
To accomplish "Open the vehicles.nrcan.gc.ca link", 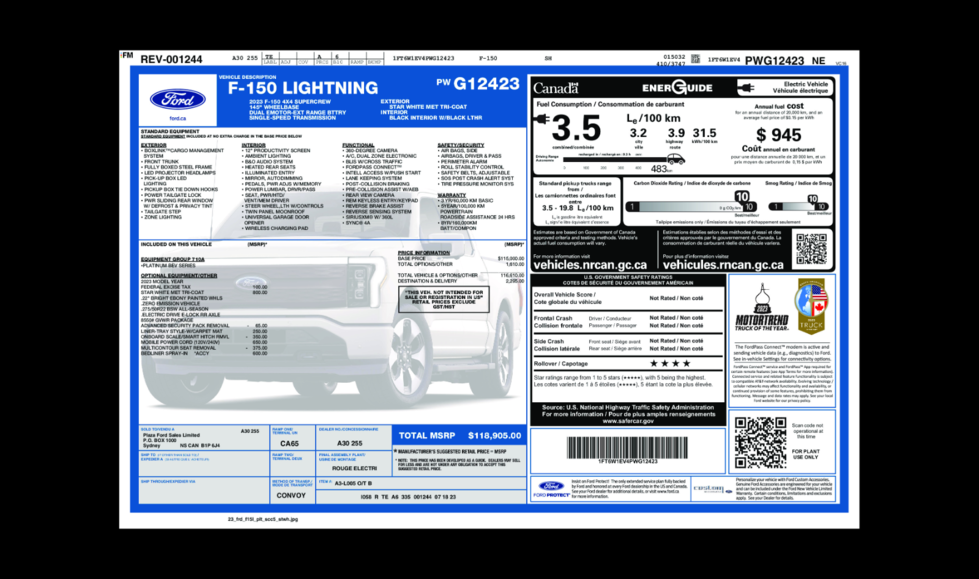I will 590,265.
